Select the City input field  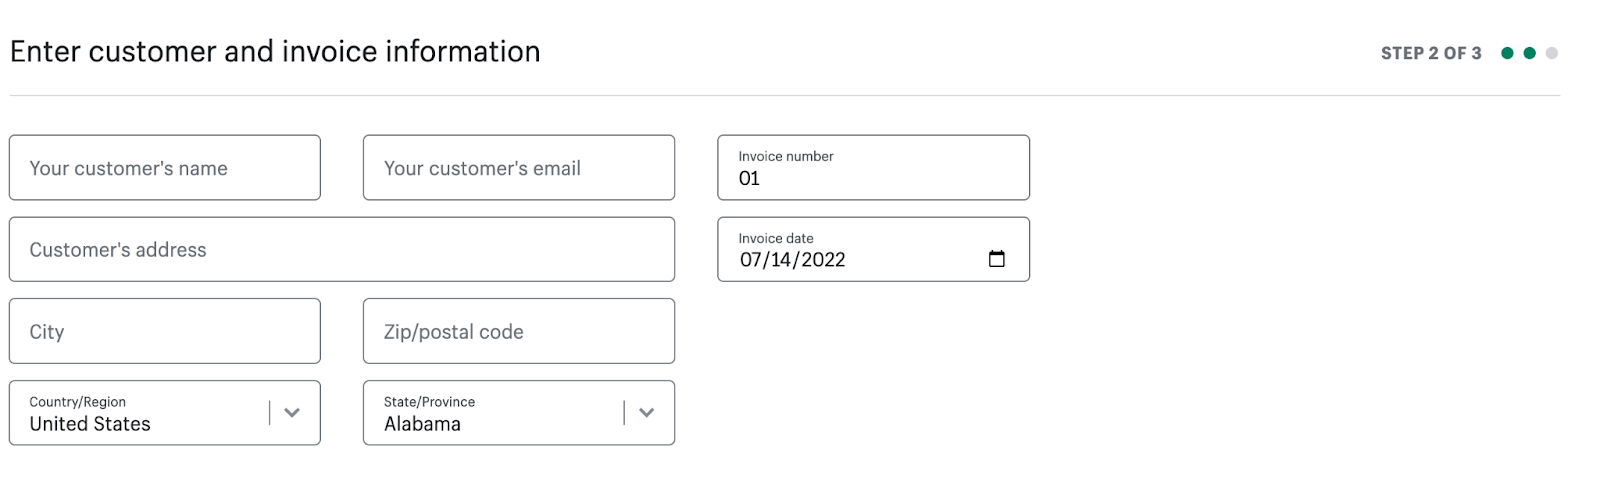click(x=165, y=331)
